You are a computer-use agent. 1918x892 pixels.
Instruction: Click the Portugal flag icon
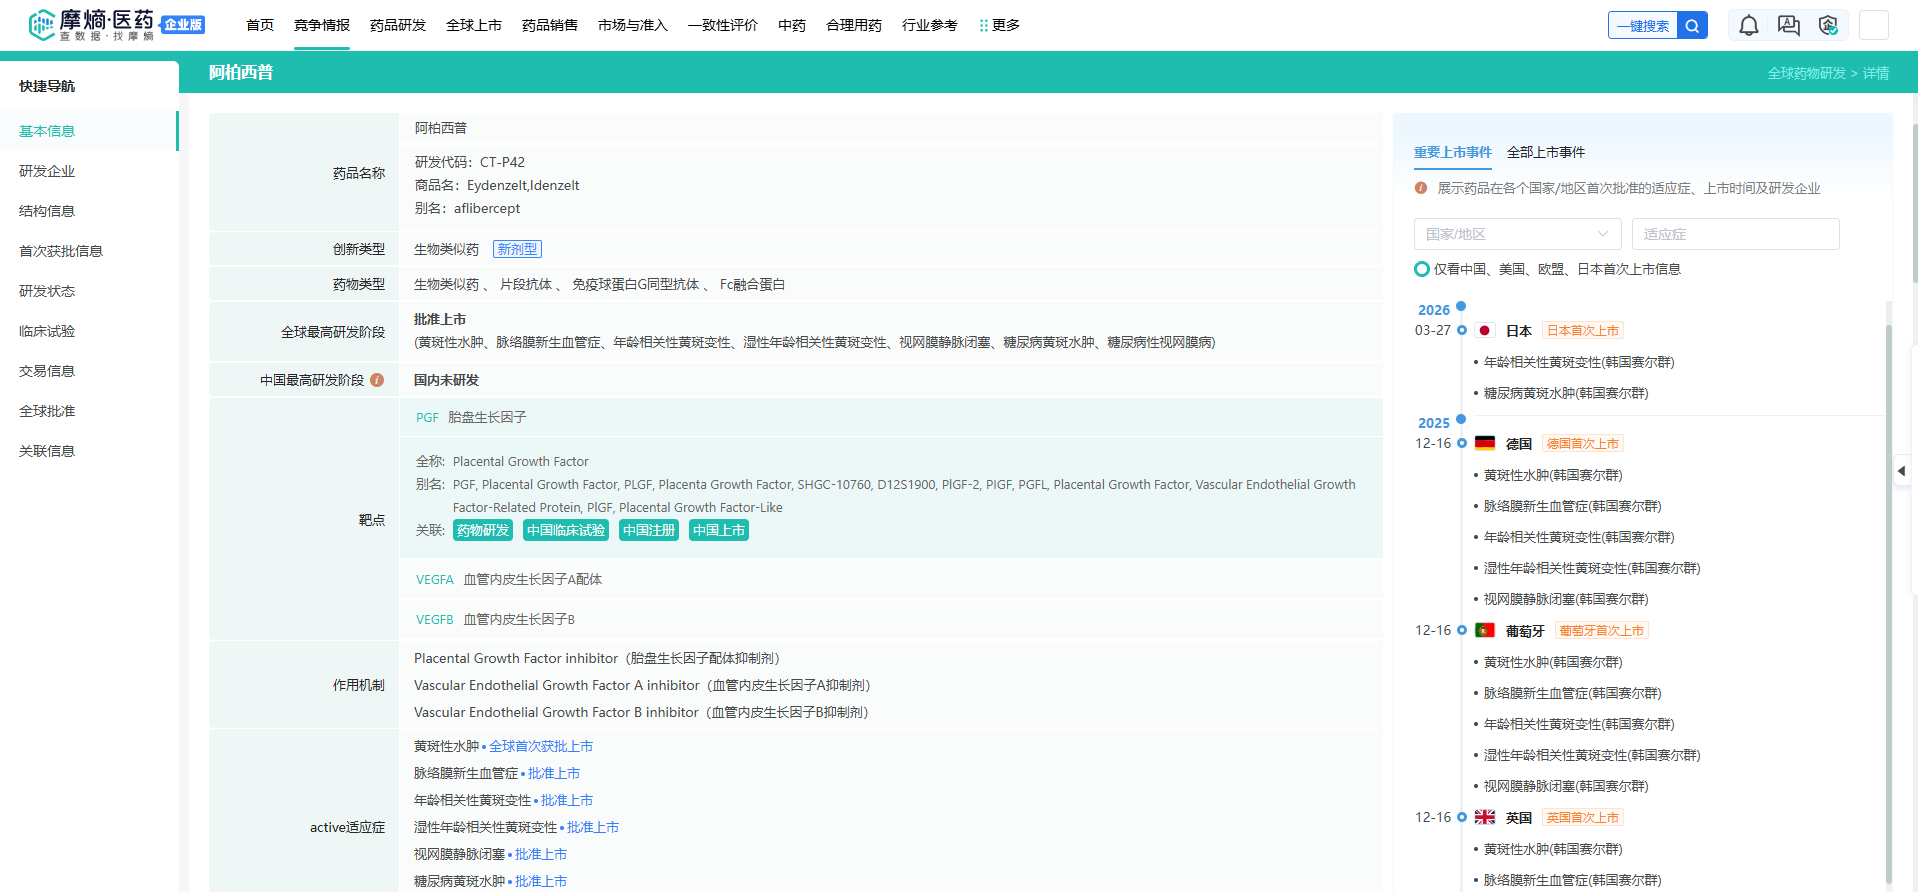(x=1485, y=630)
